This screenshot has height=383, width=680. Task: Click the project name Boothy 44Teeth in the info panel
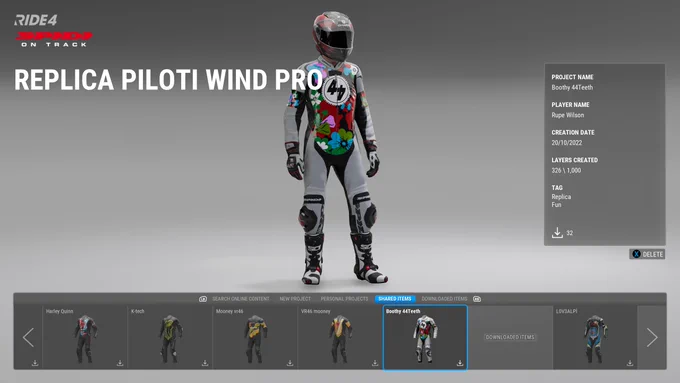click(x=572, y=88)
